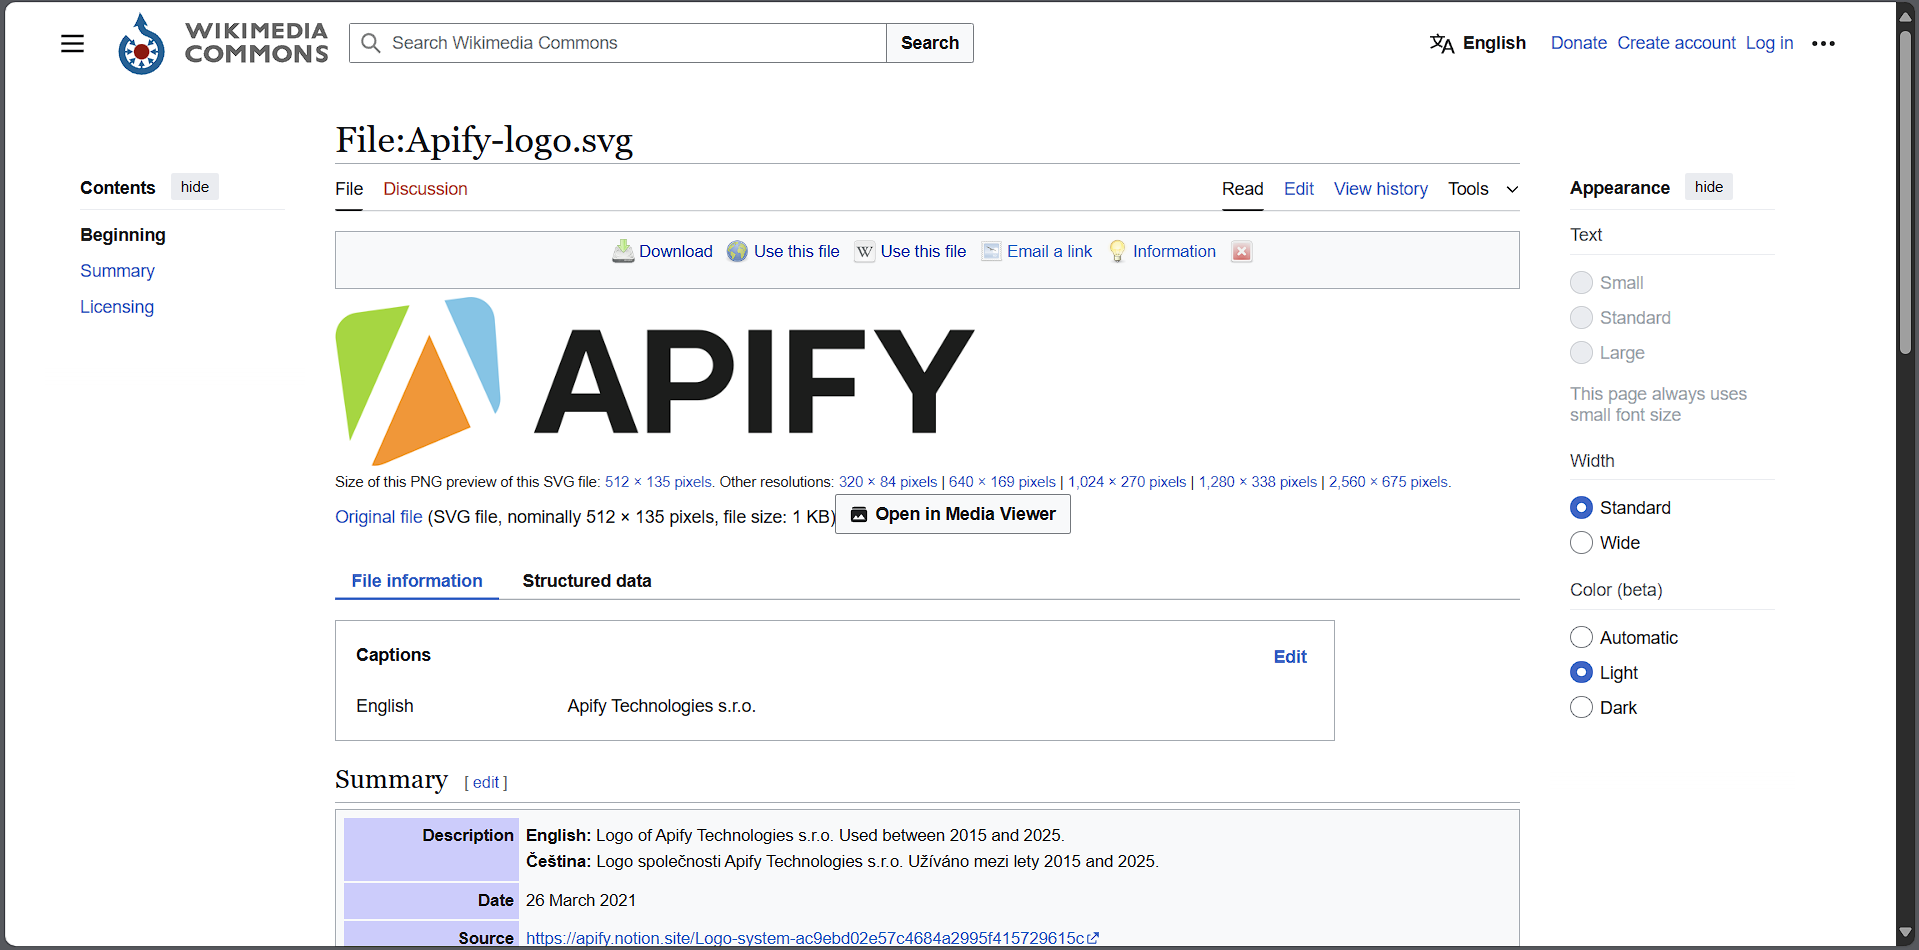Open View history tab
This screenshot has width=1919, height=950.
point(1380,189)
